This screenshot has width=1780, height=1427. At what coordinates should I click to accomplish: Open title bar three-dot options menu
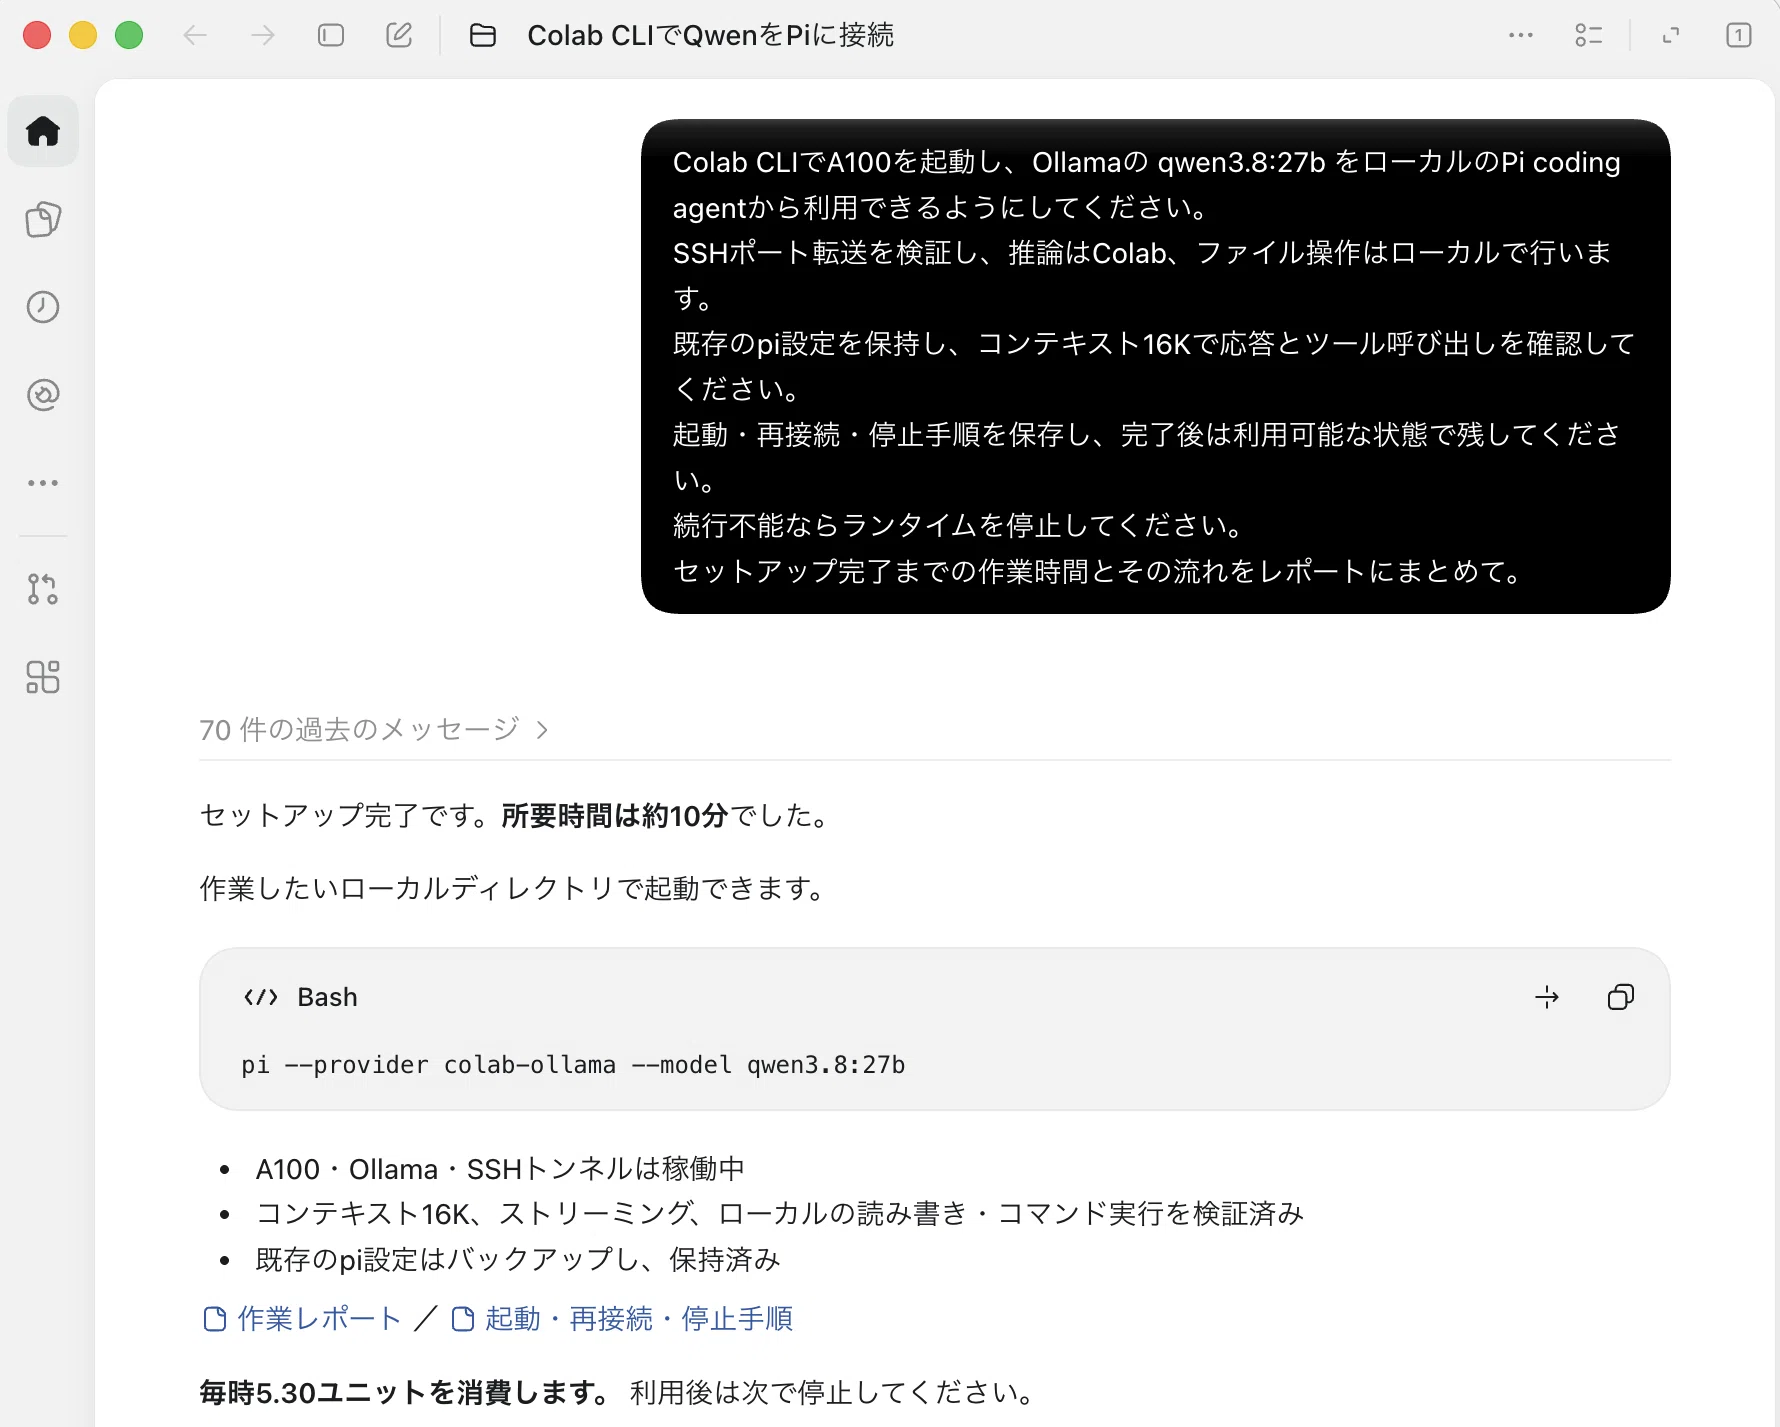tap(1521, 35)
